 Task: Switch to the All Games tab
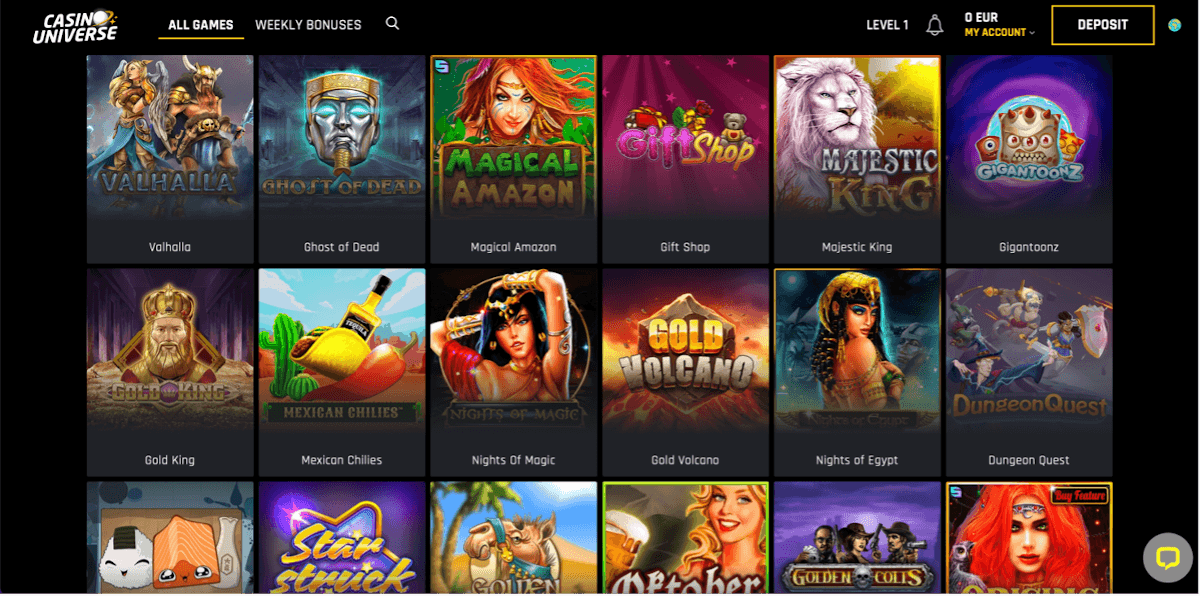201,25
